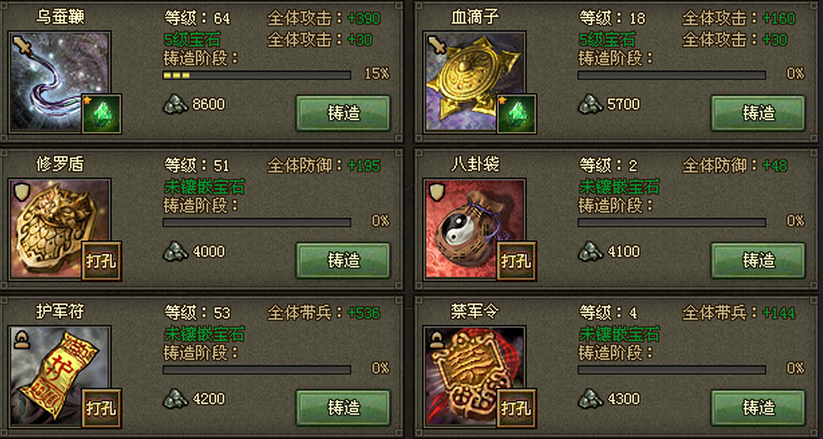Click 铸造 button for 乌蚕鞭
The image size is (823, 439).
coord(343,113)
